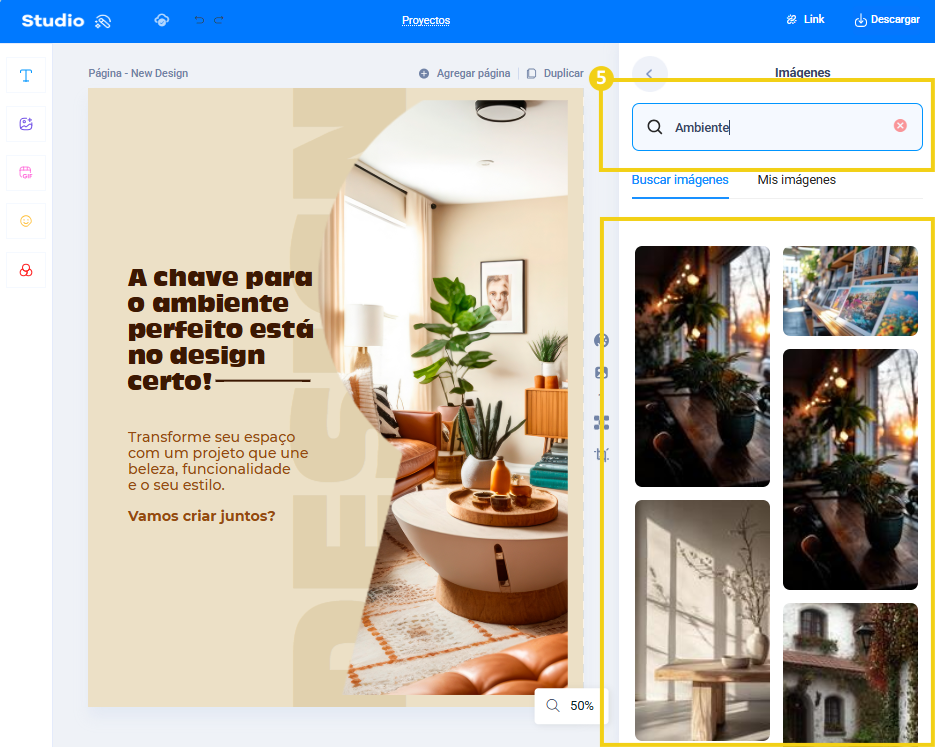The width and height of the screenshot is (935, 747).
Task: Select the wooden table with vase image
Action: 702,621
